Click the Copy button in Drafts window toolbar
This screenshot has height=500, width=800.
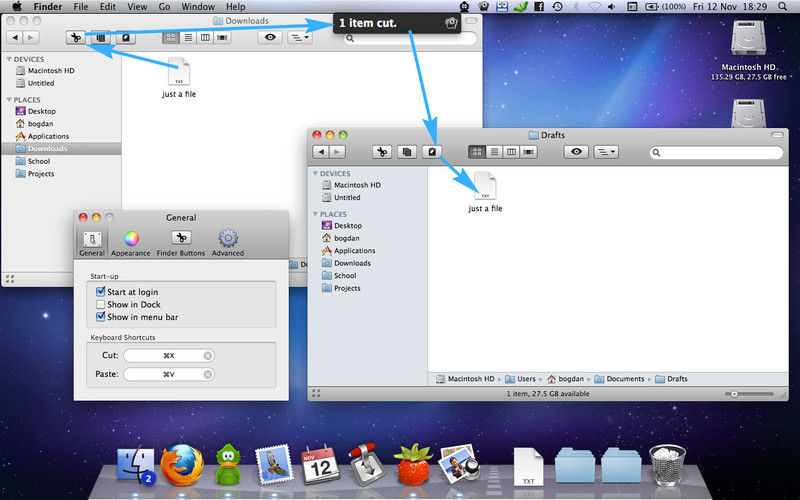(407, 152)
